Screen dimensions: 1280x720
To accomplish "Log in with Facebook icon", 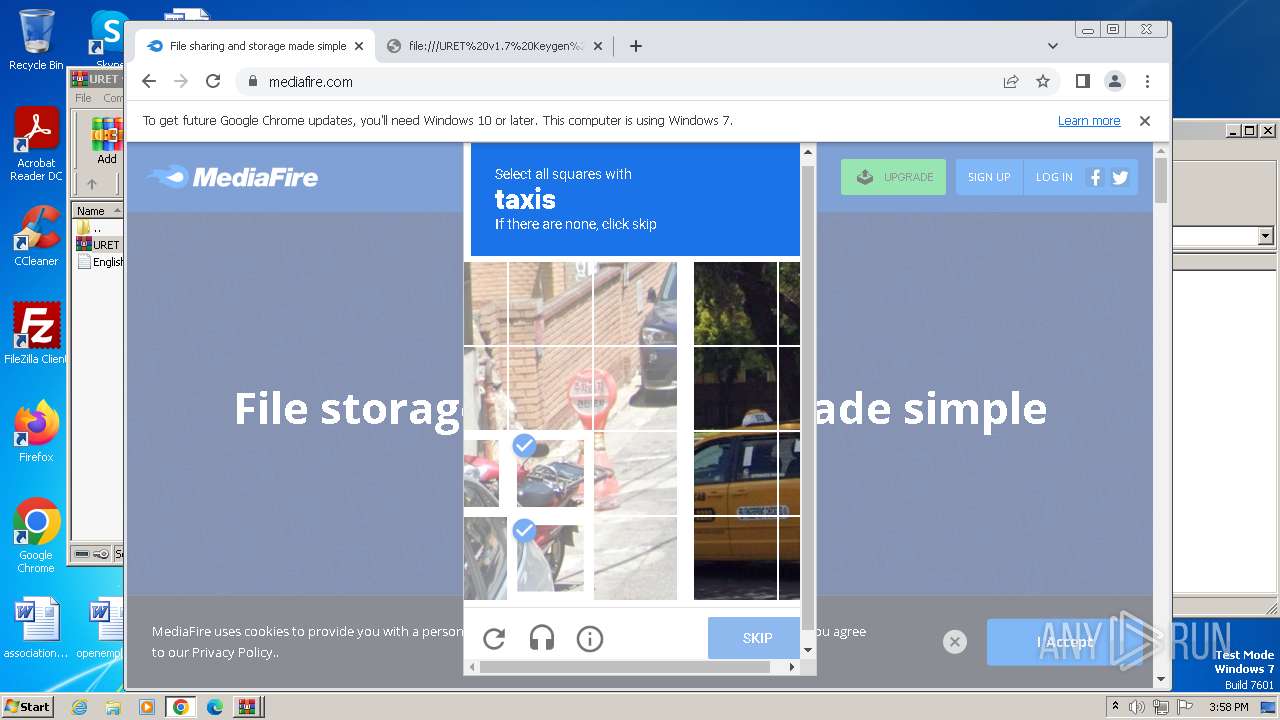I will [1095, 177].
